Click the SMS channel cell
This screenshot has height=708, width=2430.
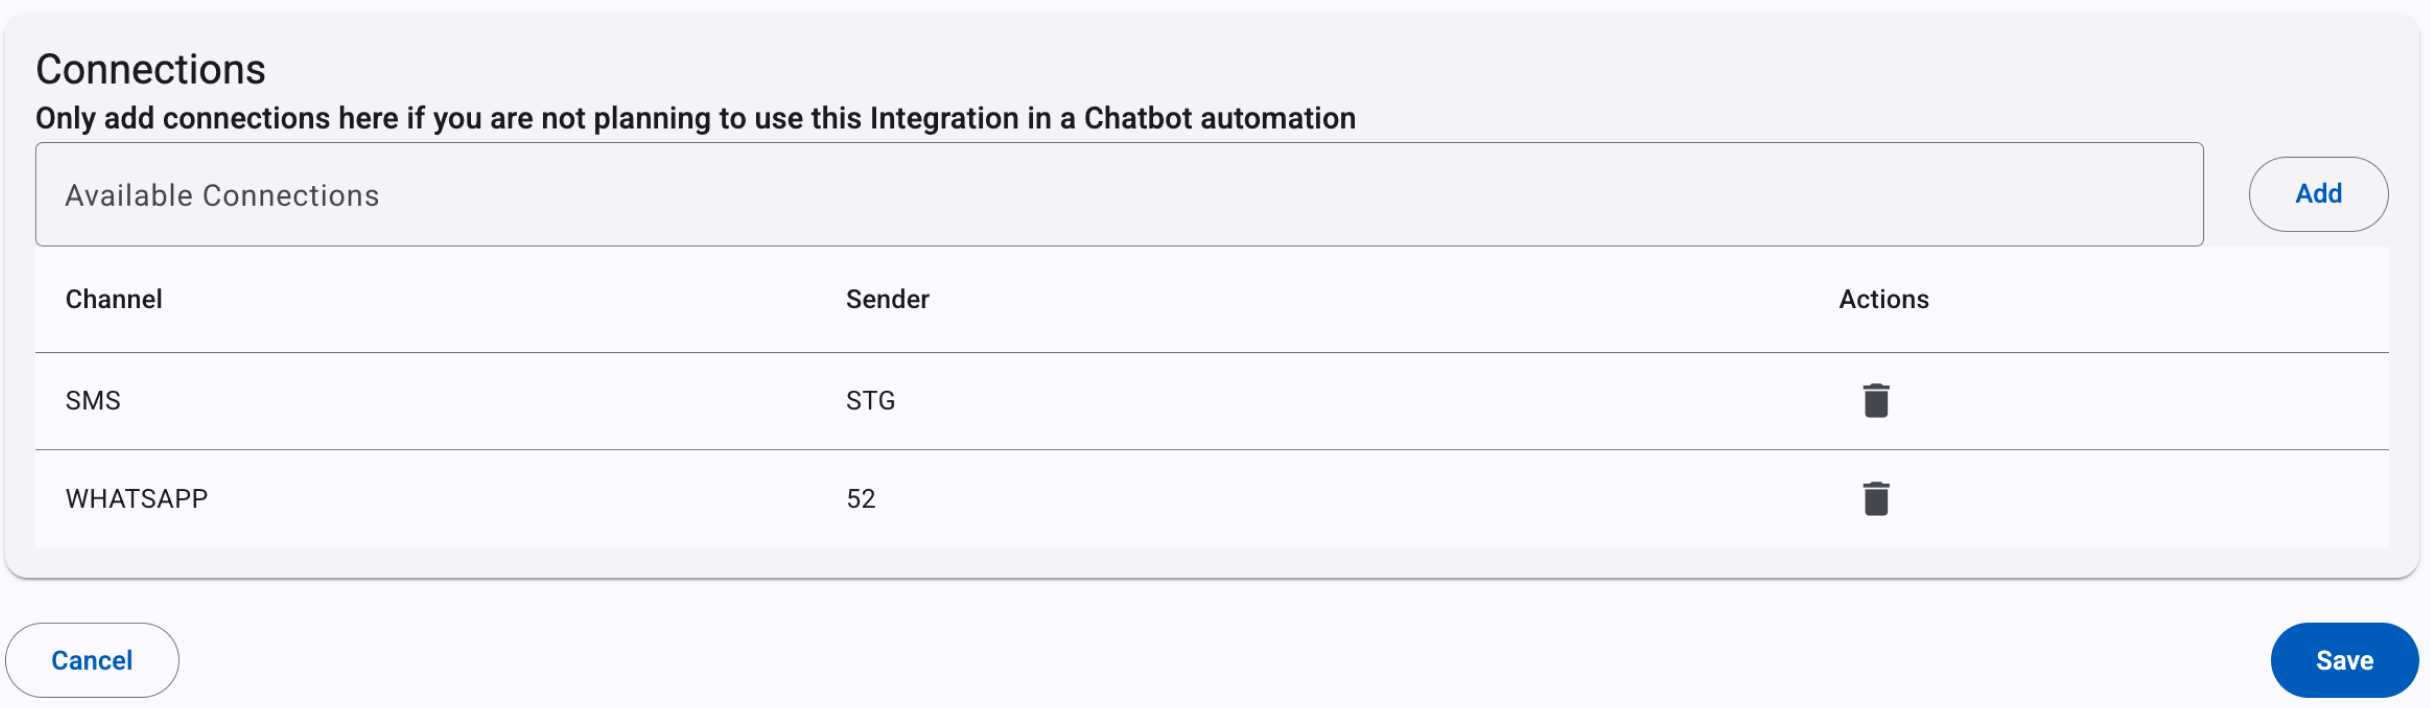pos(93,400)
